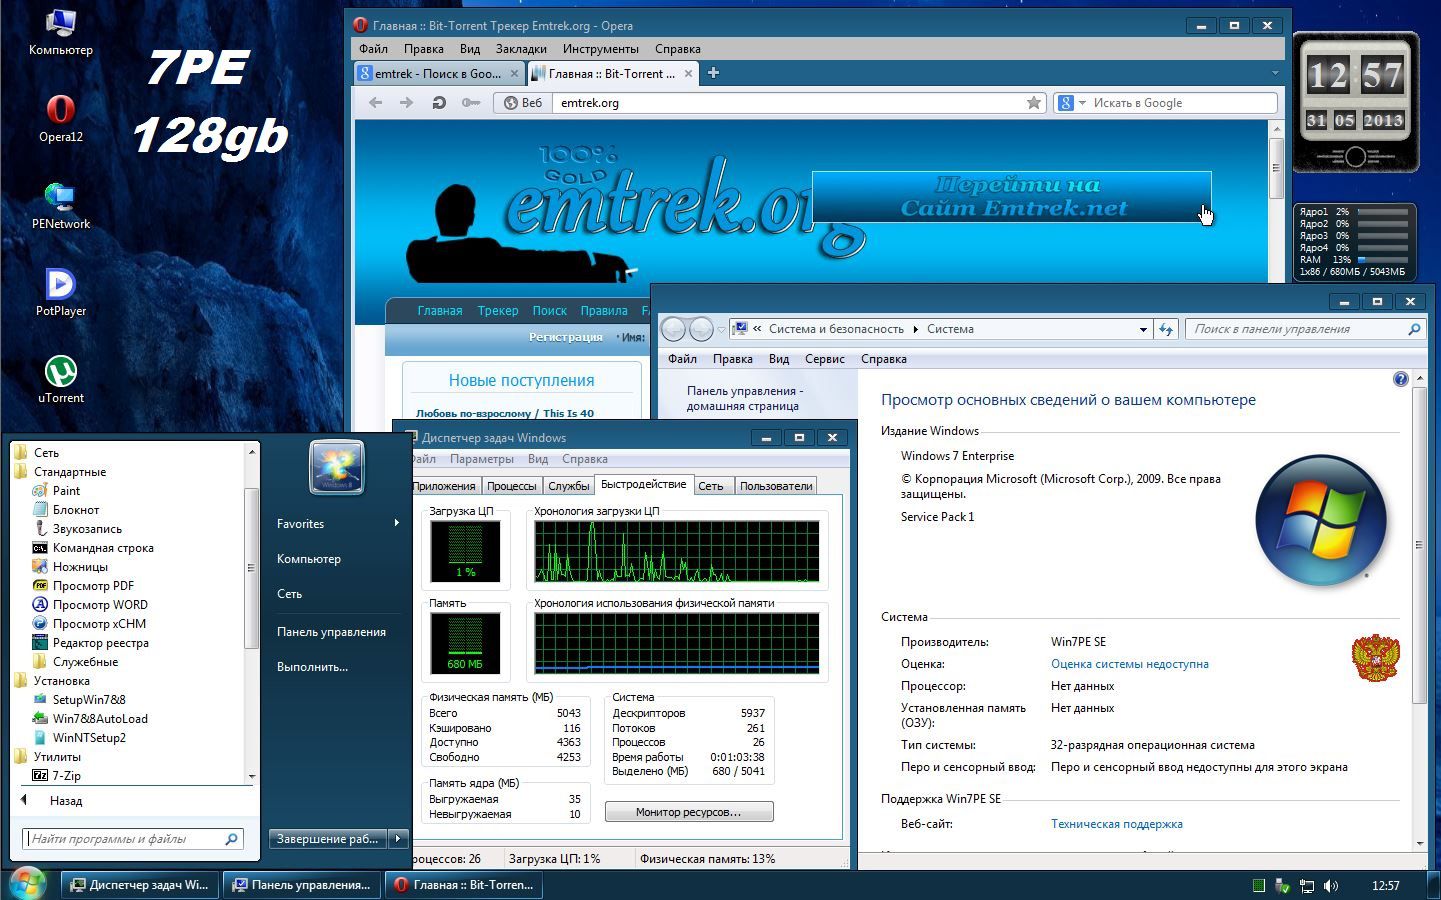Screen dimensions: 1441x900
Task: Click the Opera back arrow
Action: coord(376,102)
